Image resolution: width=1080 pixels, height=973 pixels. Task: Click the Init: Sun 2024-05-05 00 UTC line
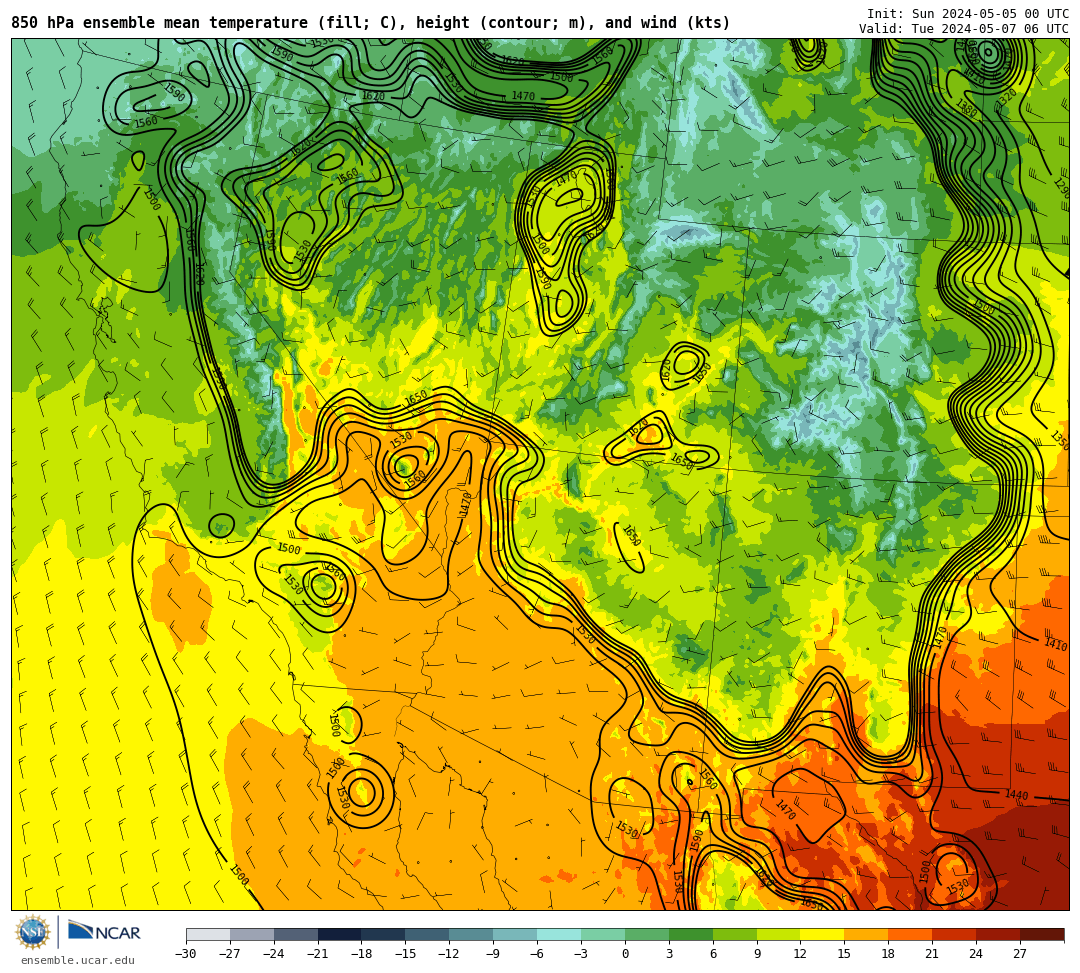[x=968, y=14]
